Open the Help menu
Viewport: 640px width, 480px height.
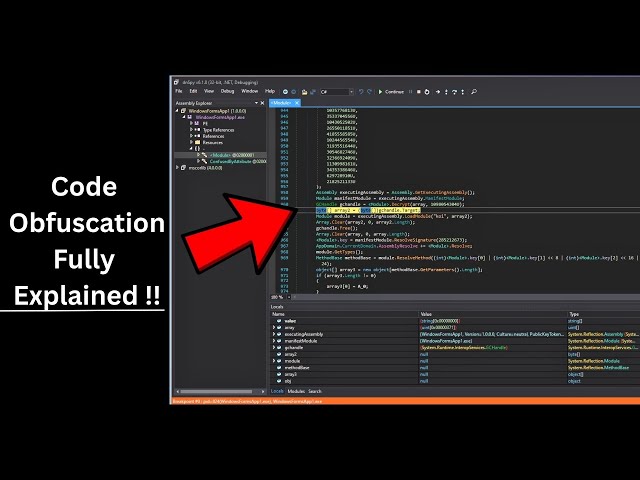(270, 91)
